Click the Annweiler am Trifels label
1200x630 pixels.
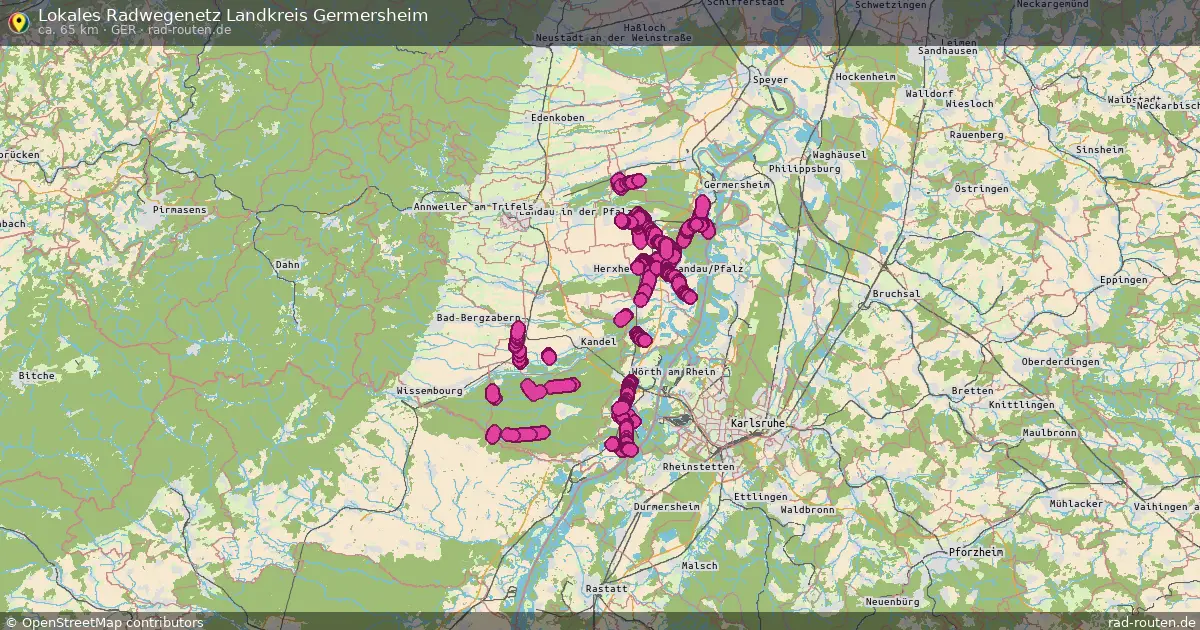click(x=474, y=207)
